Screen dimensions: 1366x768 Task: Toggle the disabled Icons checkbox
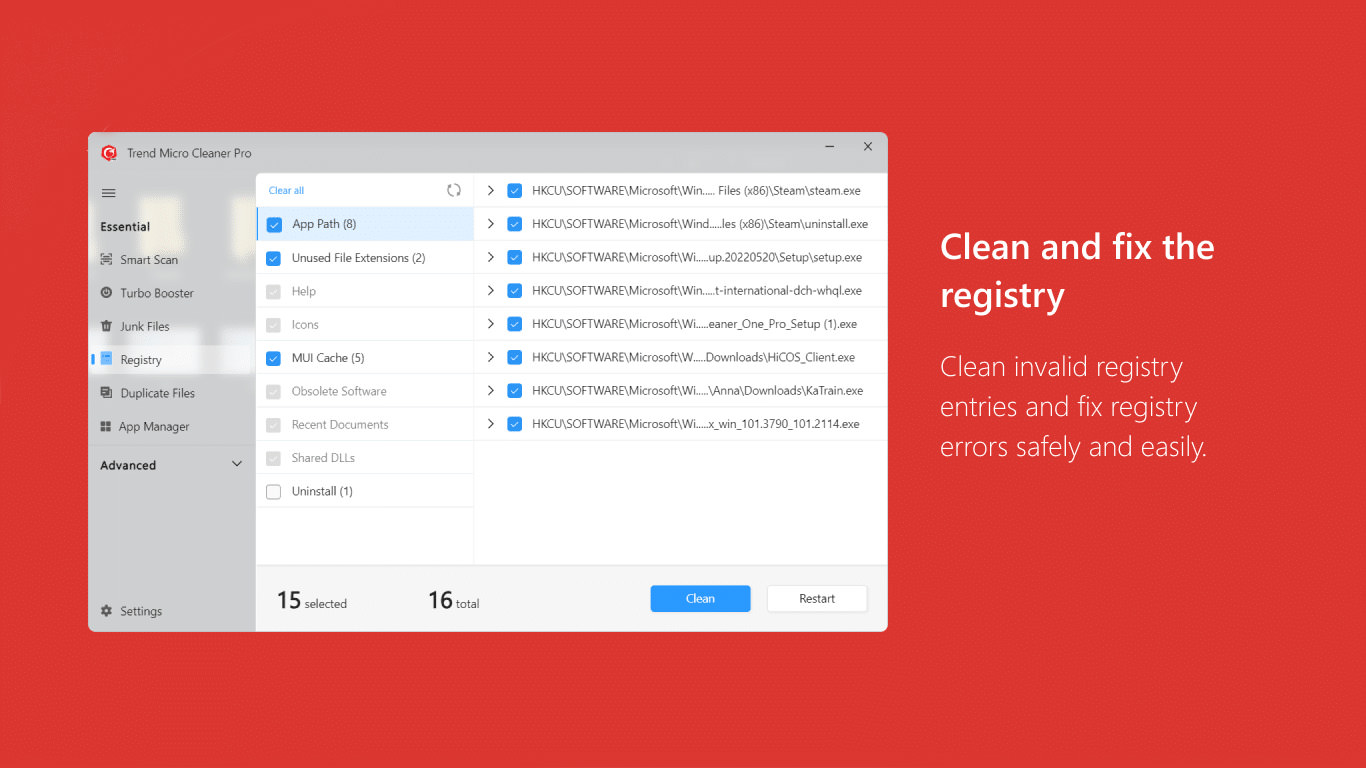(x=273, y=325)
